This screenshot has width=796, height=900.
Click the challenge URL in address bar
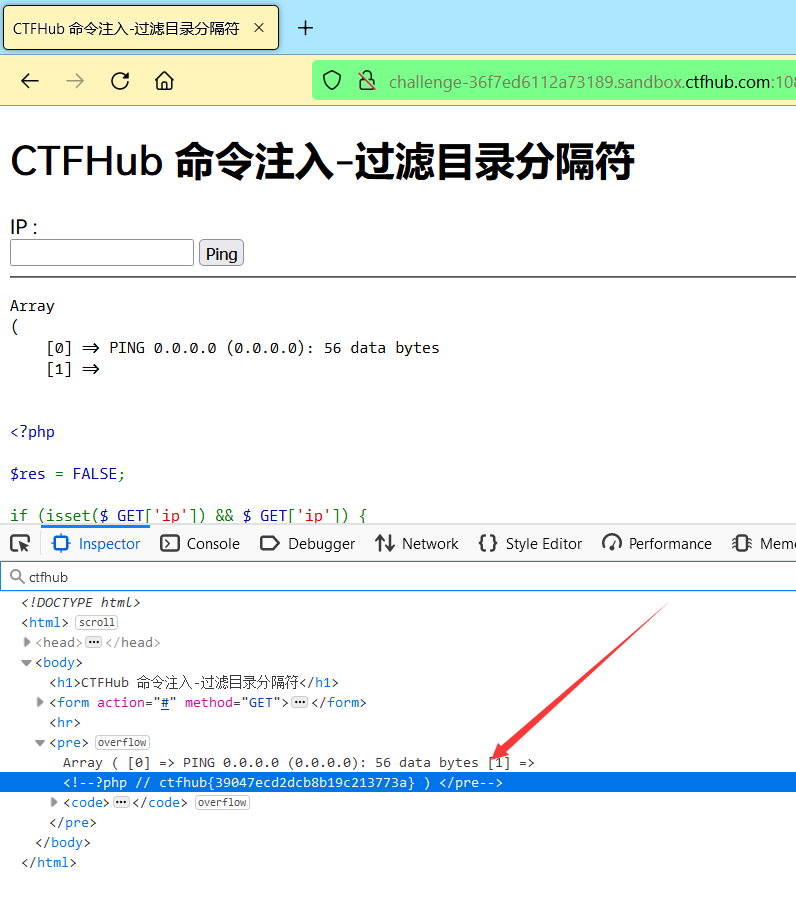tap(592, 82)
